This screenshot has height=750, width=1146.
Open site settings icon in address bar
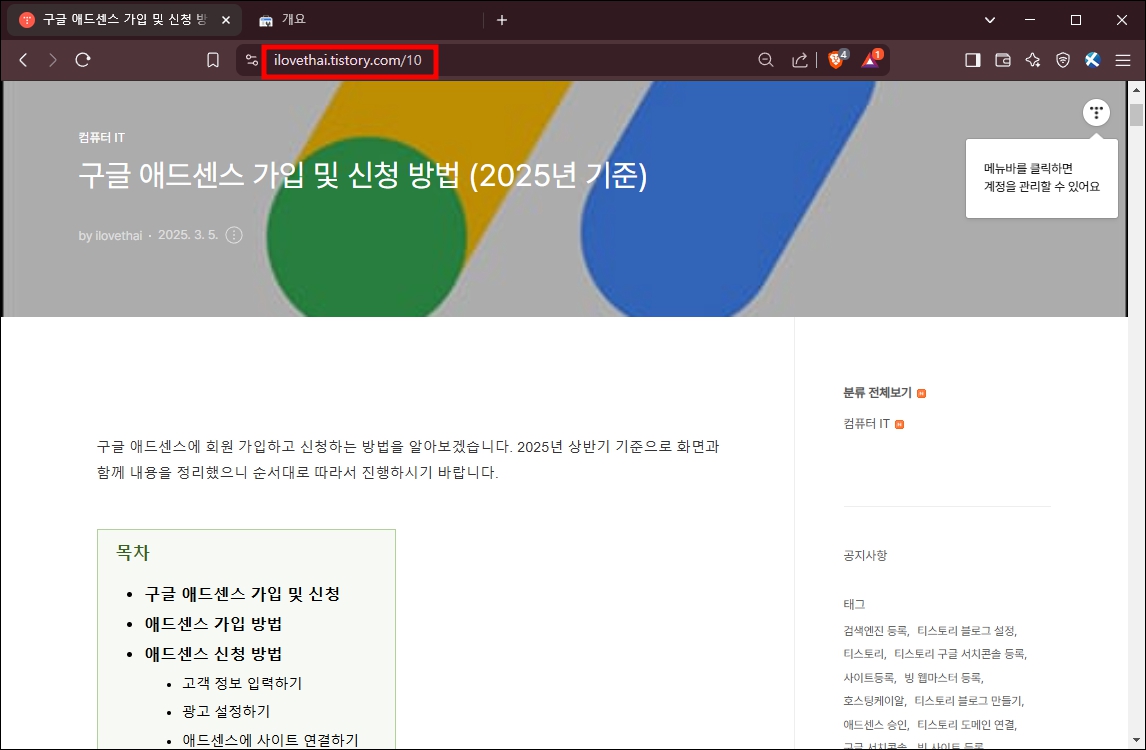click(x=251, y=60)
